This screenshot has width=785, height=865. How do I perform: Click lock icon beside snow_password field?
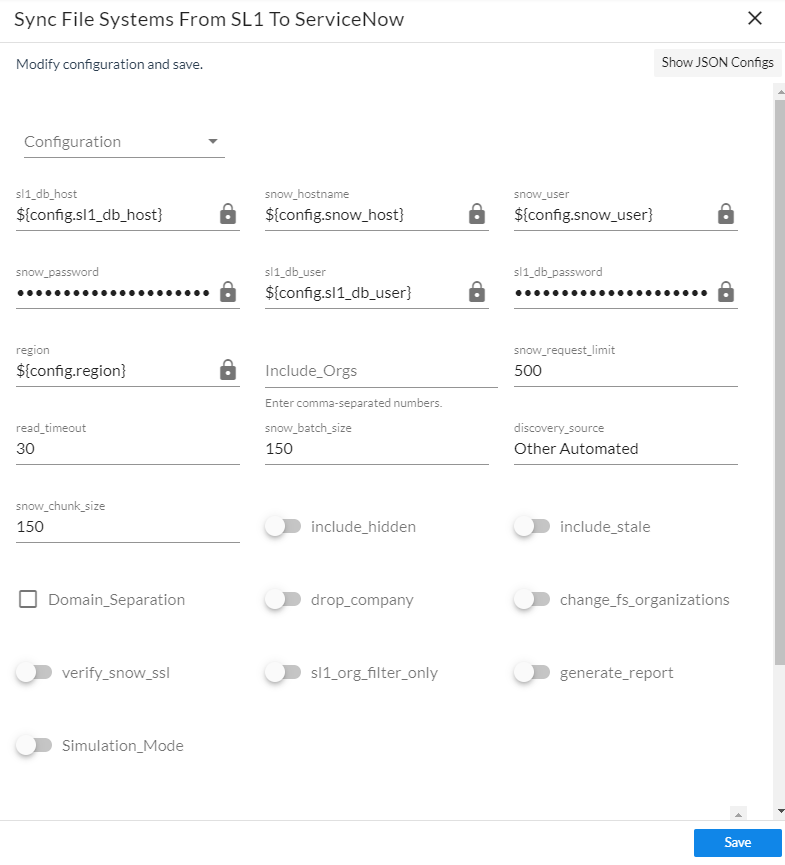[x=228, y=292]
